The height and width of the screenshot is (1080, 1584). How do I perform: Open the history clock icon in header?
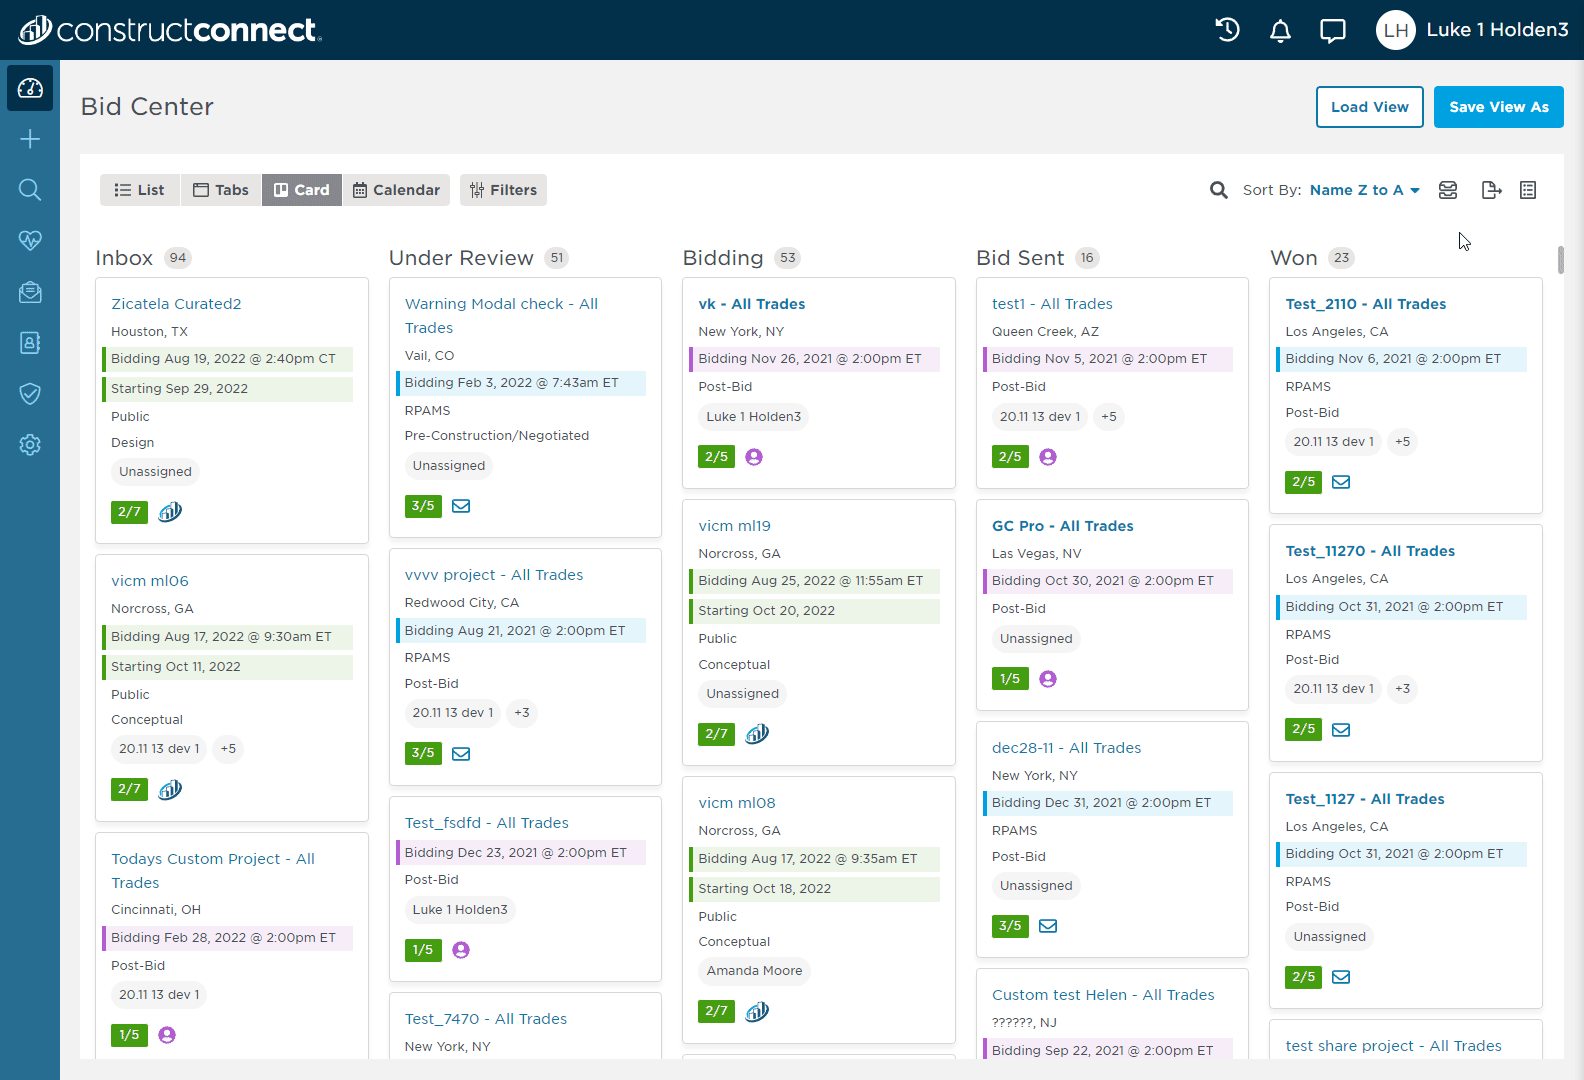pyautogui.click(x=1227, y=30)
